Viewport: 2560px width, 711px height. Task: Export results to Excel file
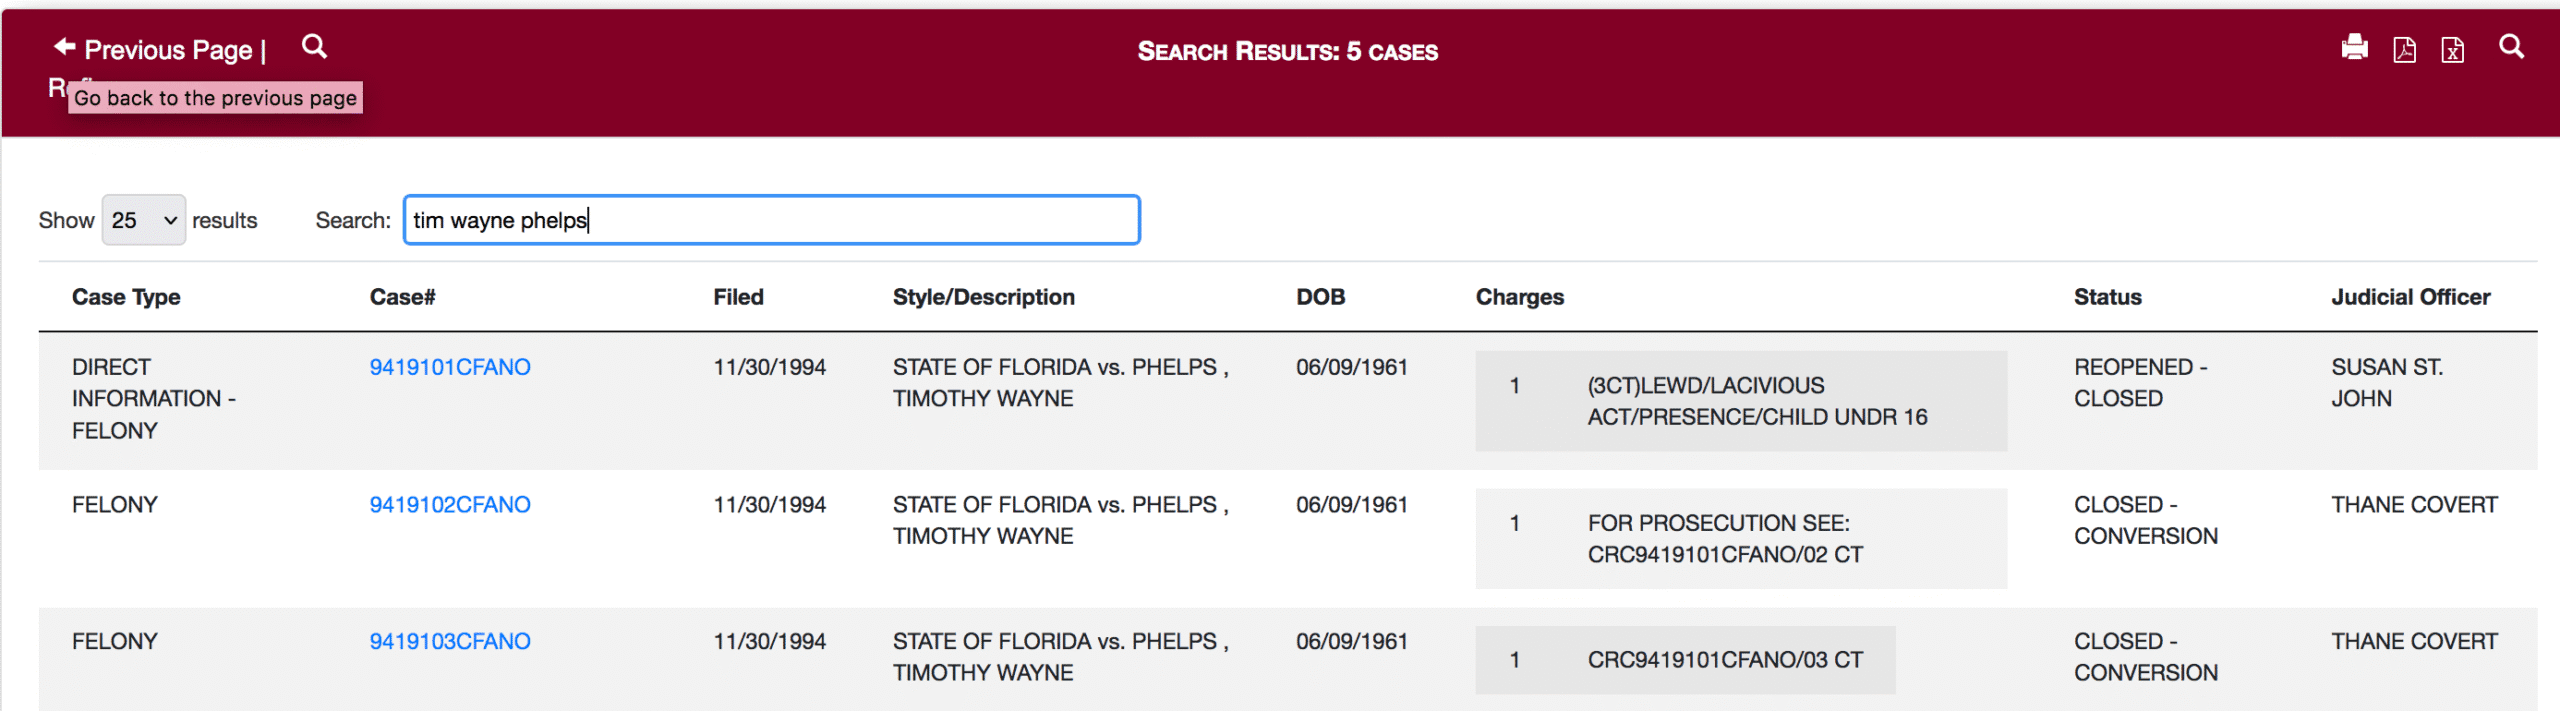[x=2453, y=50]
